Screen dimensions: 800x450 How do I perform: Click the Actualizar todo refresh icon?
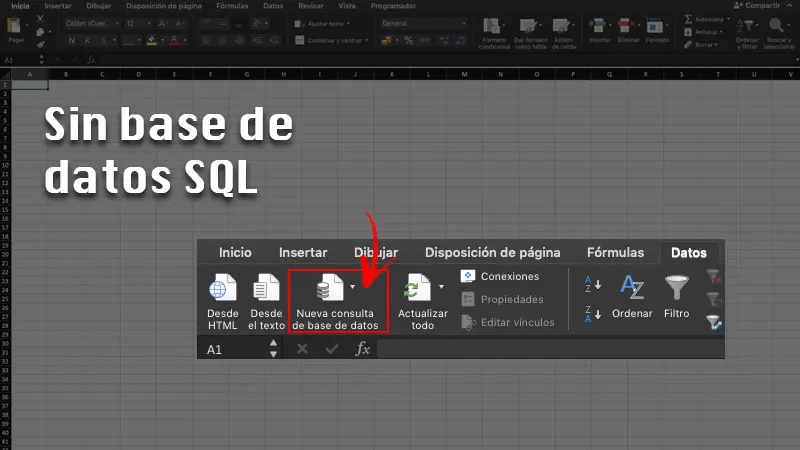point(418,288)
